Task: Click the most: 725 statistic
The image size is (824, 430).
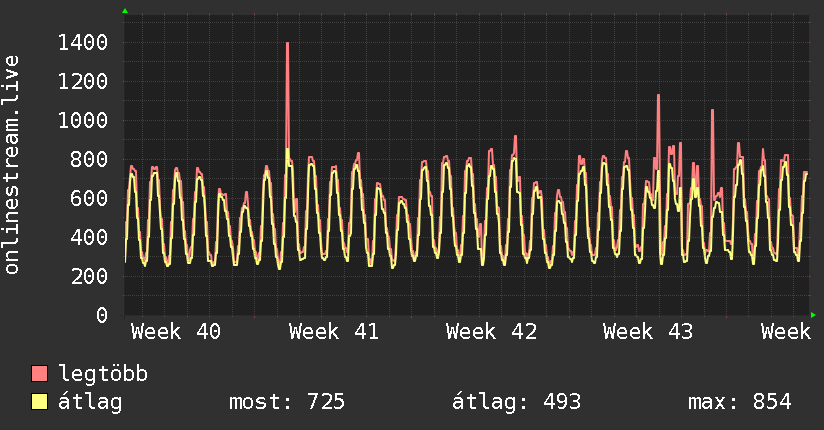Action: click(287, 402)
